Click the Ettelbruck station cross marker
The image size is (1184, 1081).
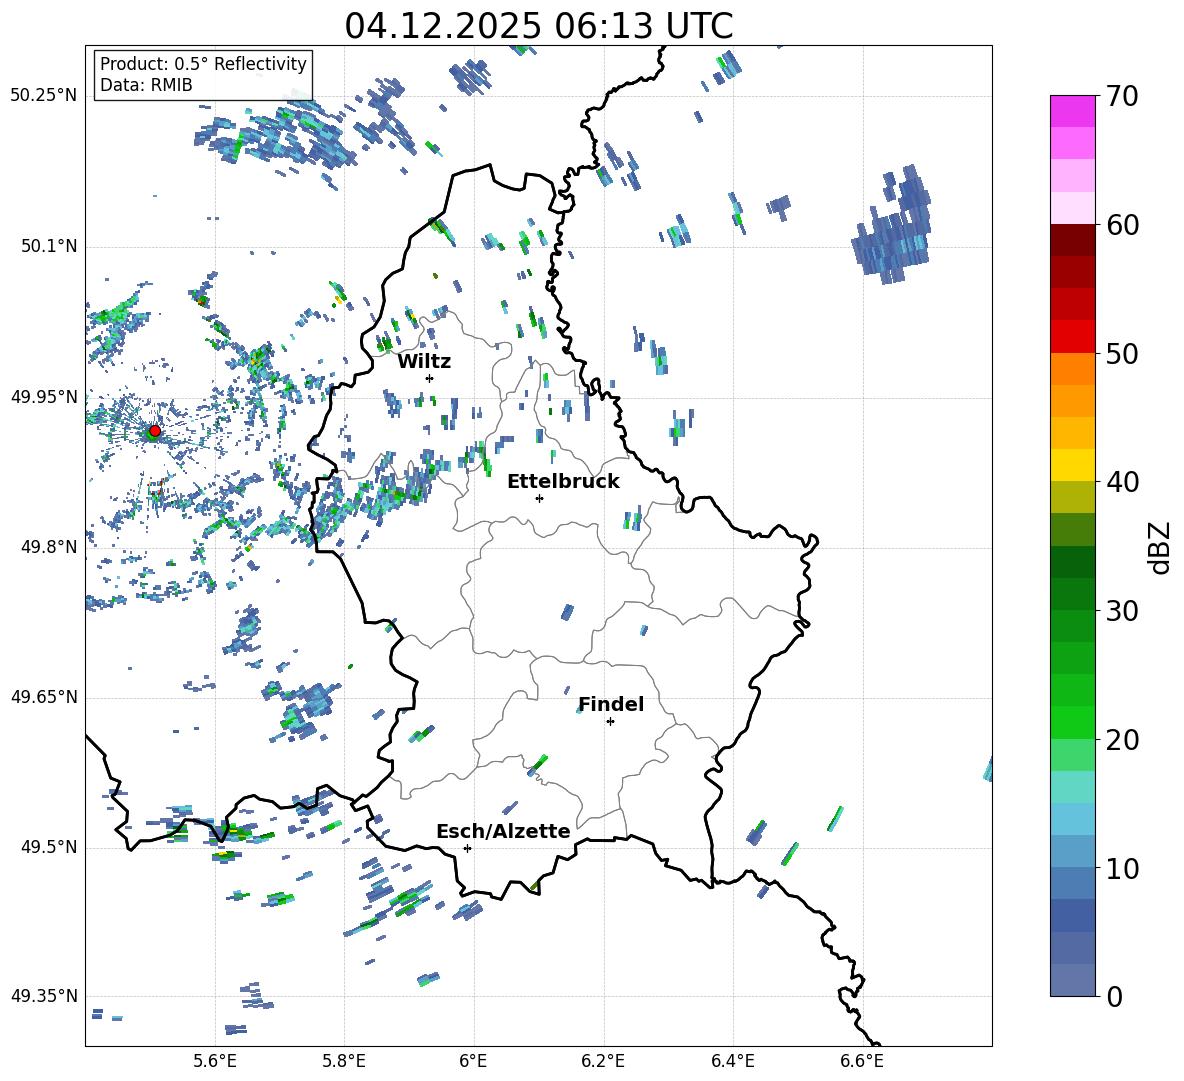pyautogui.click(x=539, y=498)
